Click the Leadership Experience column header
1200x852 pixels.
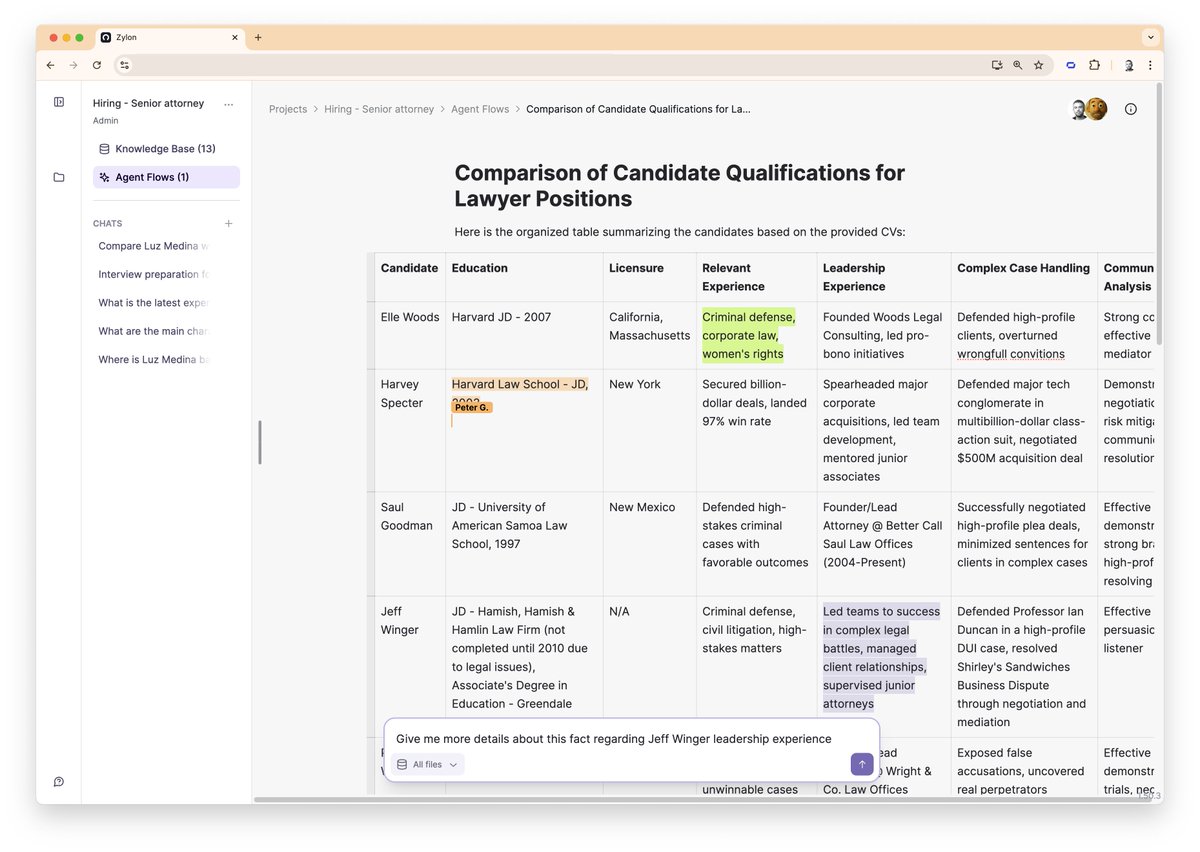point(883,277)
